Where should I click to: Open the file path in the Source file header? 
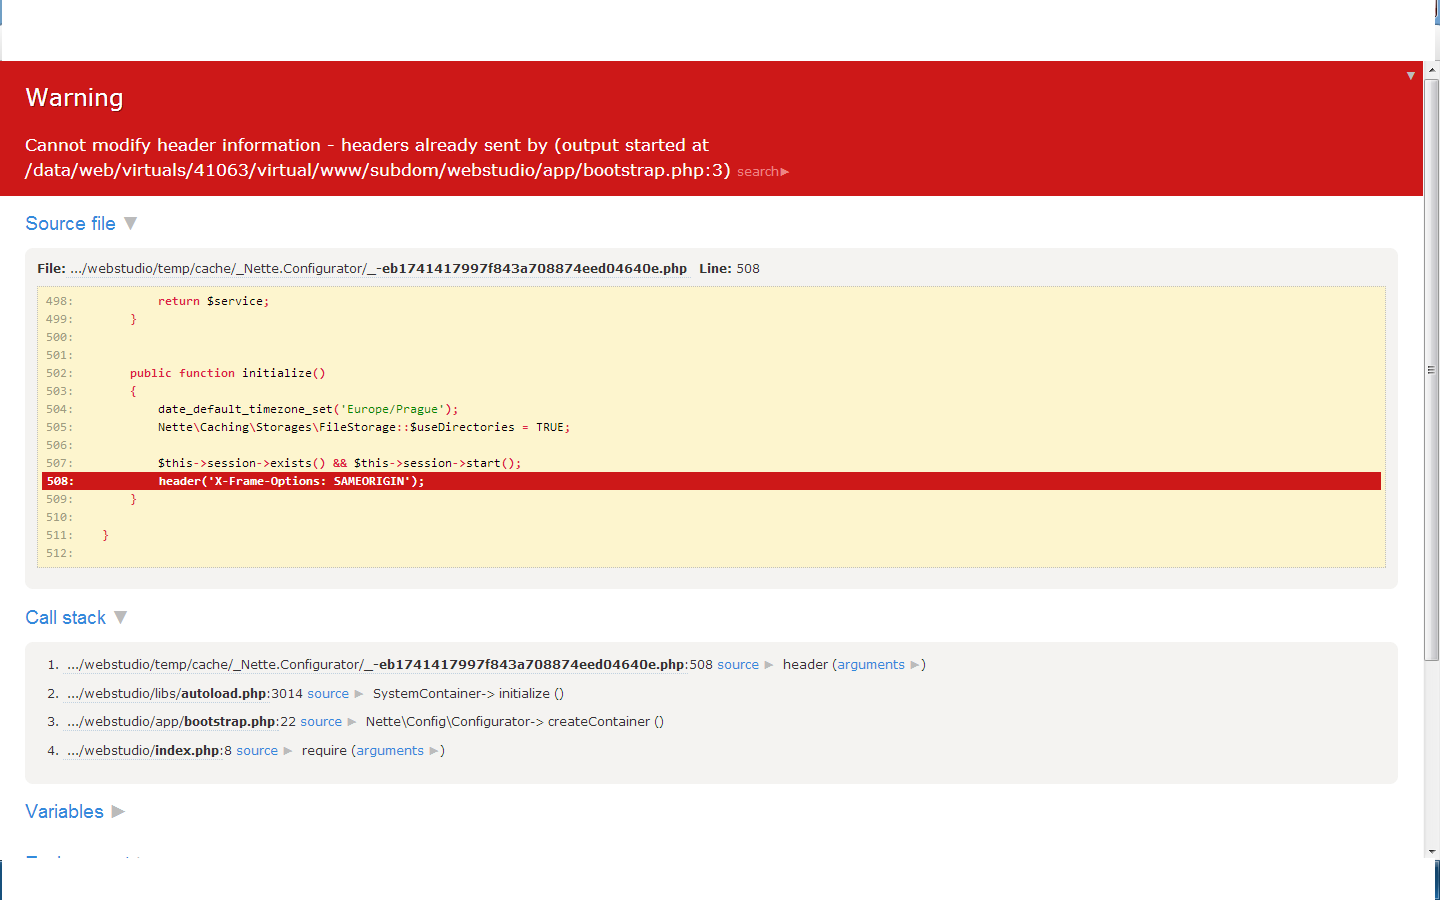[378, 269]
